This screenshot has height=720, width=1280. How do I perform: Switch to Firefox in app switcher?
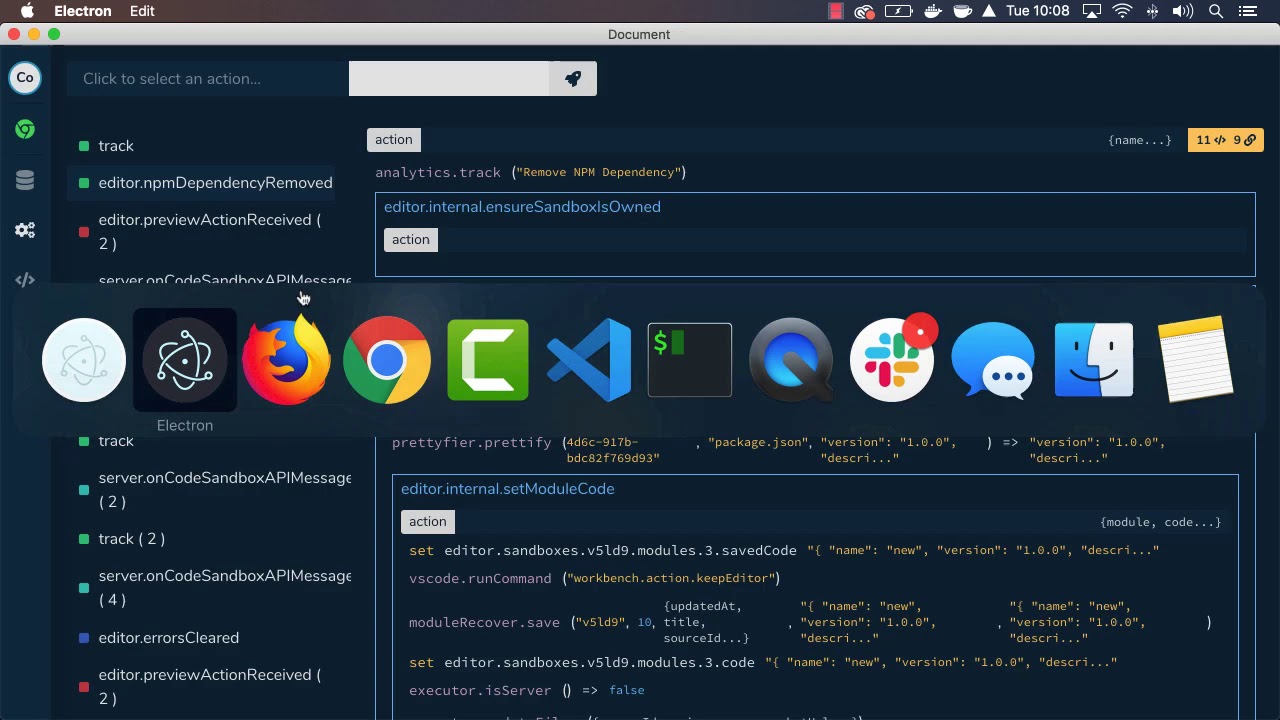click(286, 360)
